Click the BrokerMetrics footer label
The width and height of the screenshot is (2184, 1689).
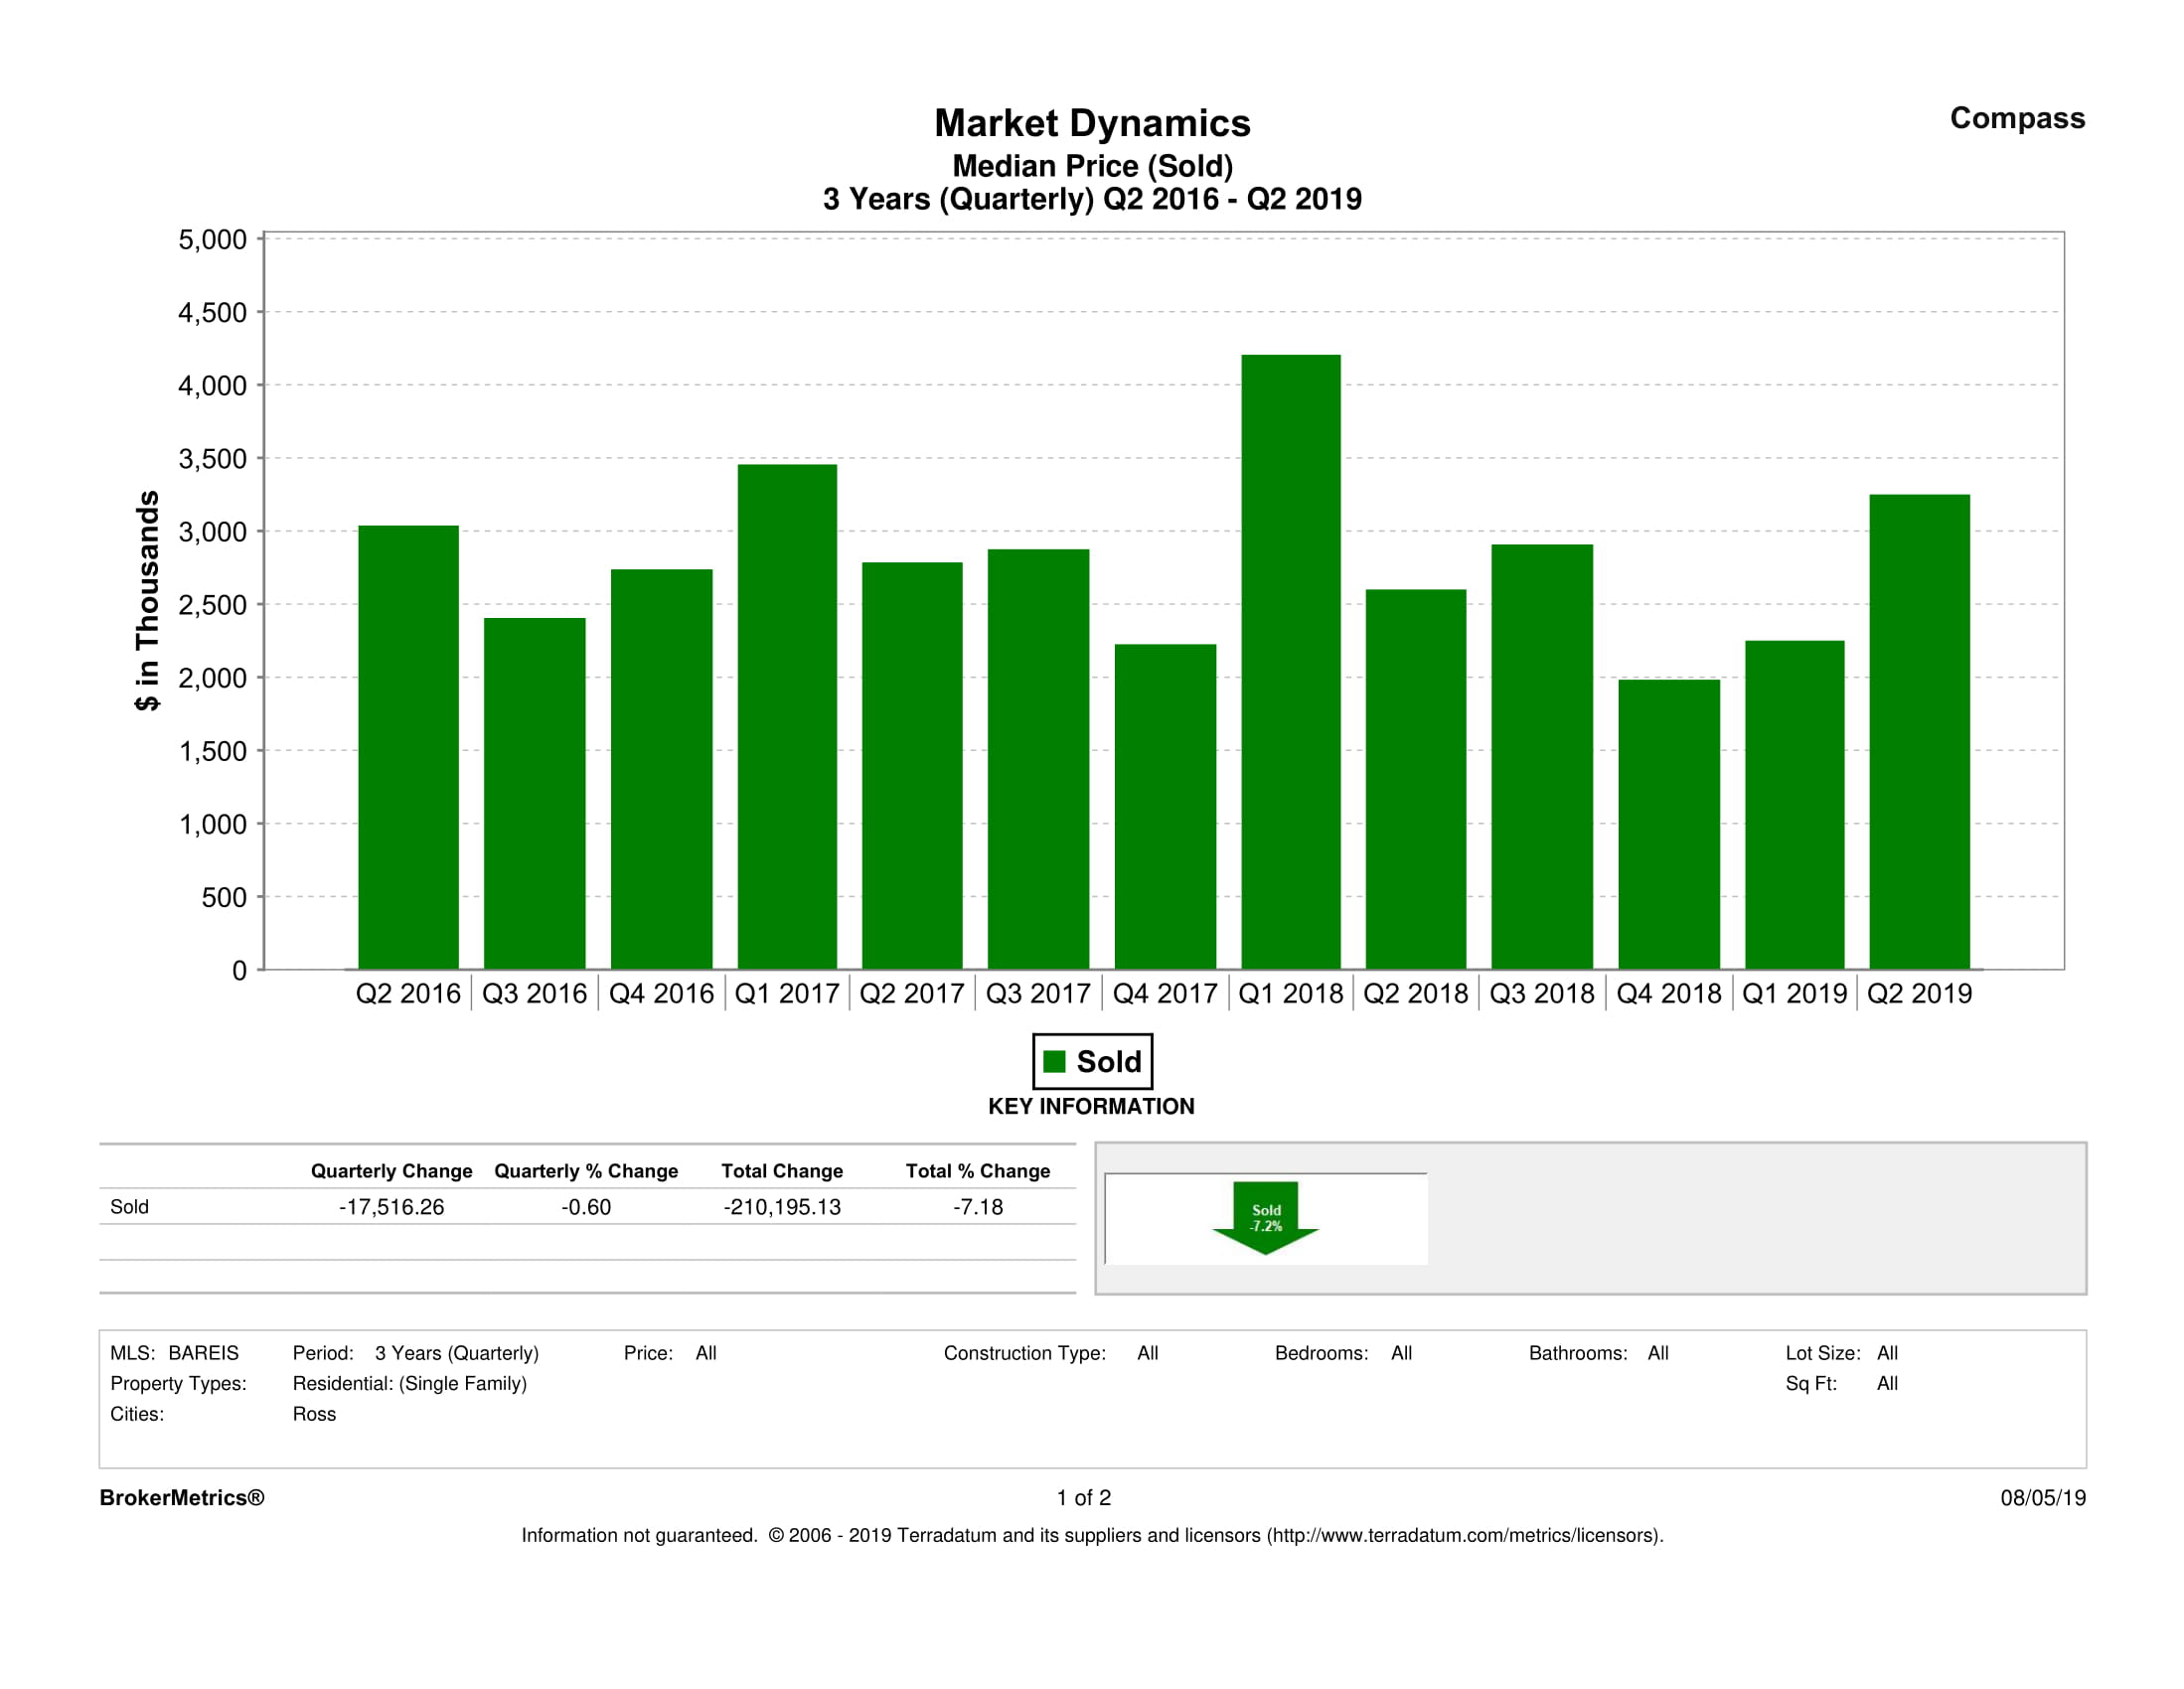click(x=182, y=1497)
